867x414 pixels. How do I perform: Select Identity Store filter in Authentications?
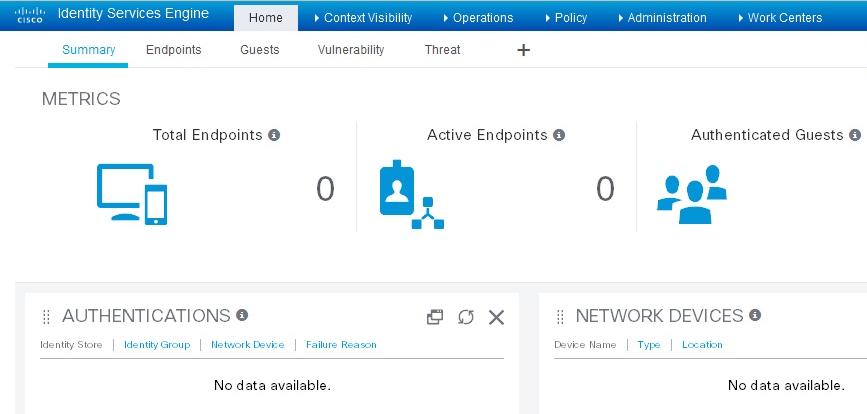coord(71,345)
